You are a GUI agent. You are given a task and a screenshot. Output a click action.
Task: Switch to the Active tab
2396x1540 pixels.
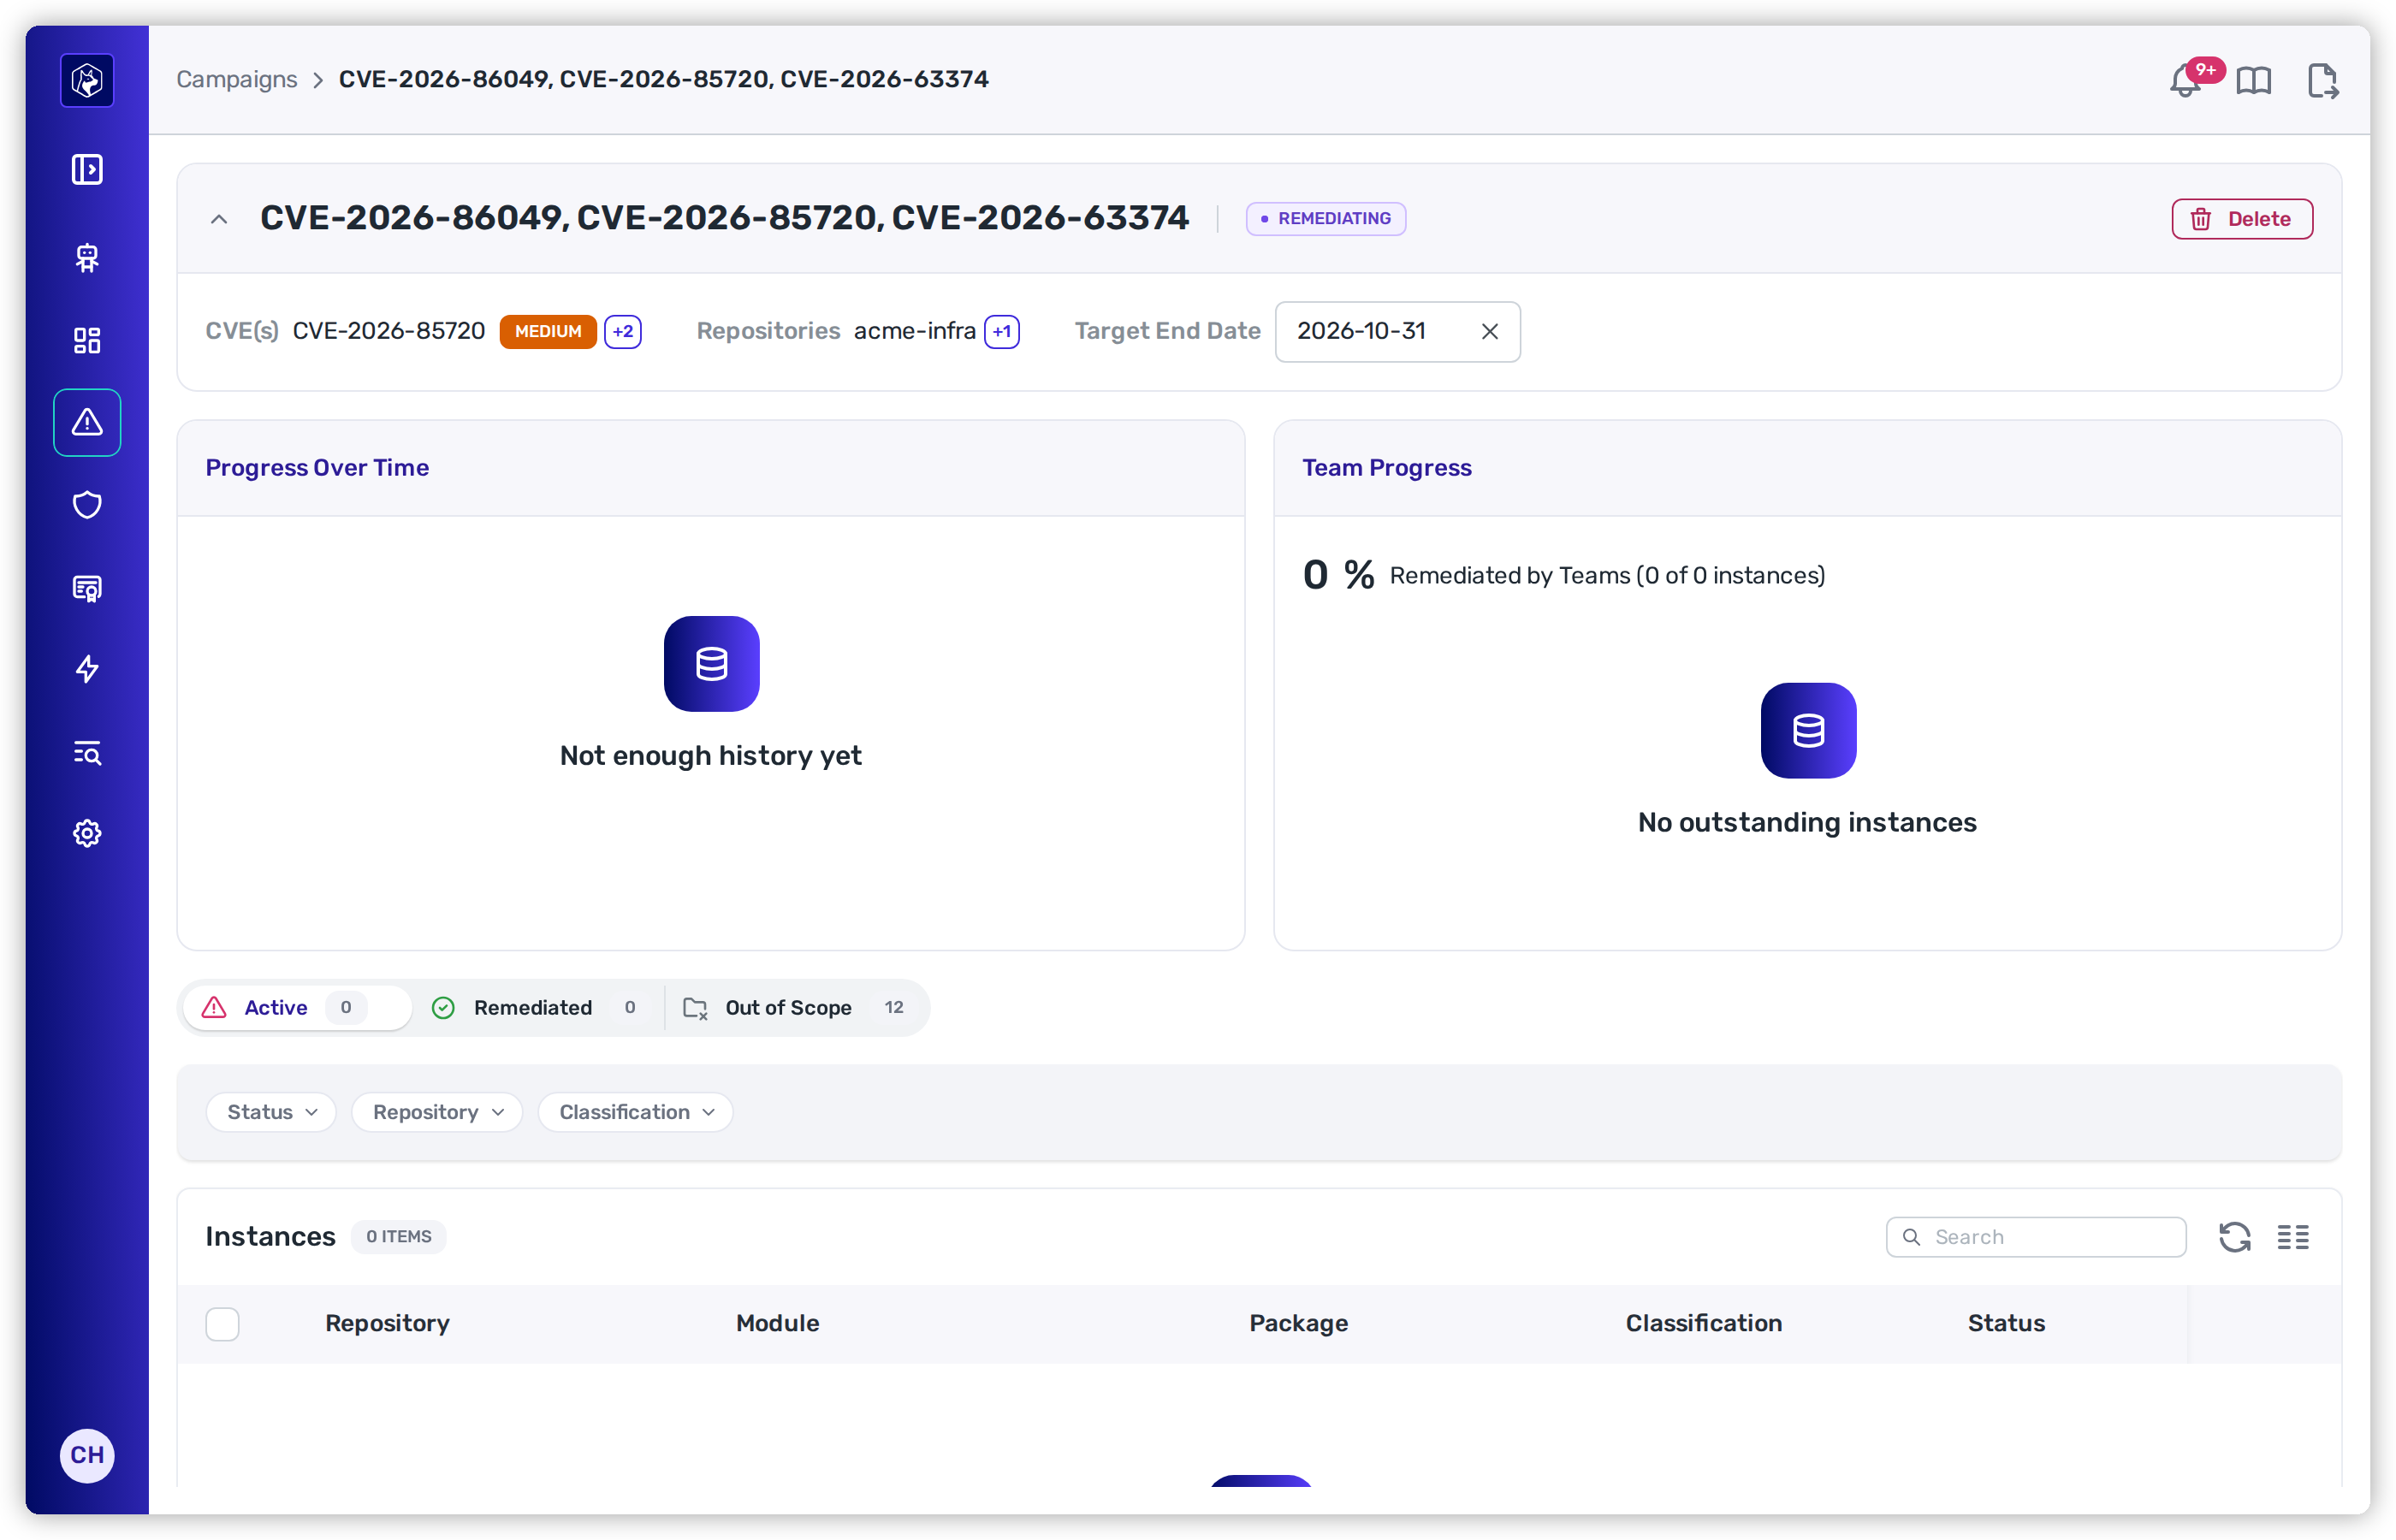(296, 1007)
